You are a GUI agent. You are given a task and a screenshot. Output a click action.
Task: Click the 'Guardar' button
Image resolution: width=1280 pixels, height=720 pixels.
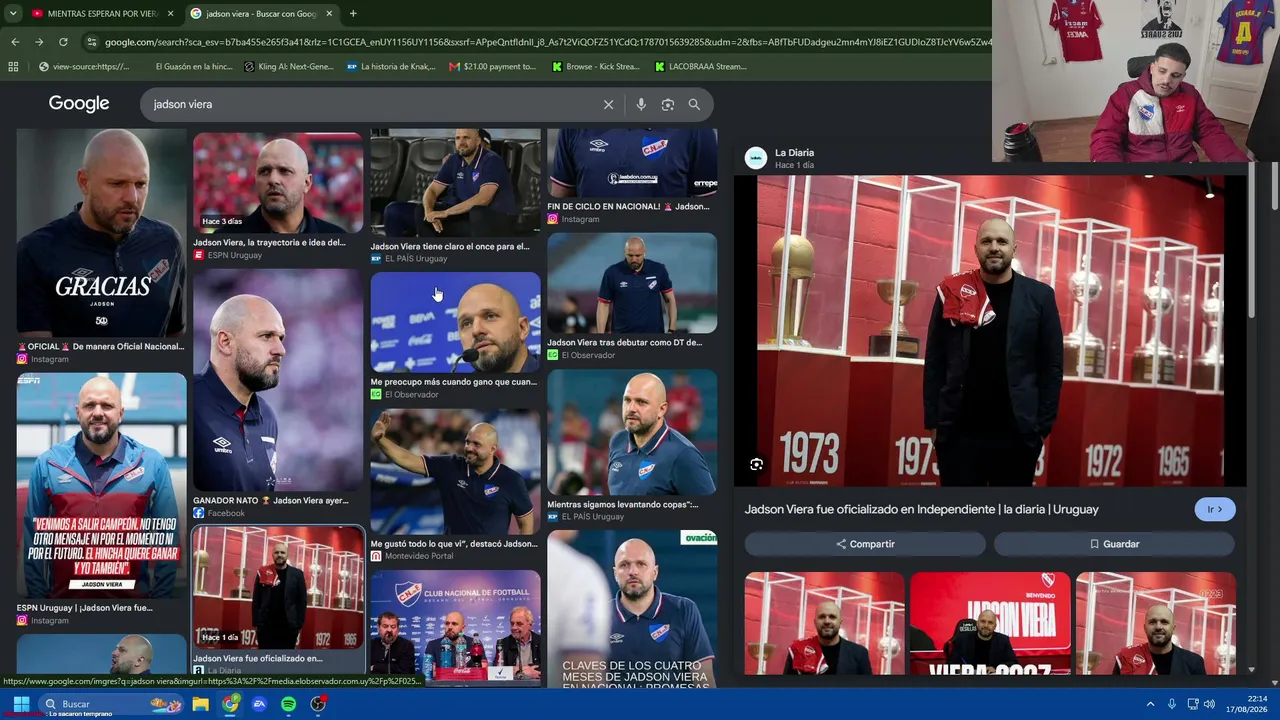pyautogui.click(x=1114, y=544)
